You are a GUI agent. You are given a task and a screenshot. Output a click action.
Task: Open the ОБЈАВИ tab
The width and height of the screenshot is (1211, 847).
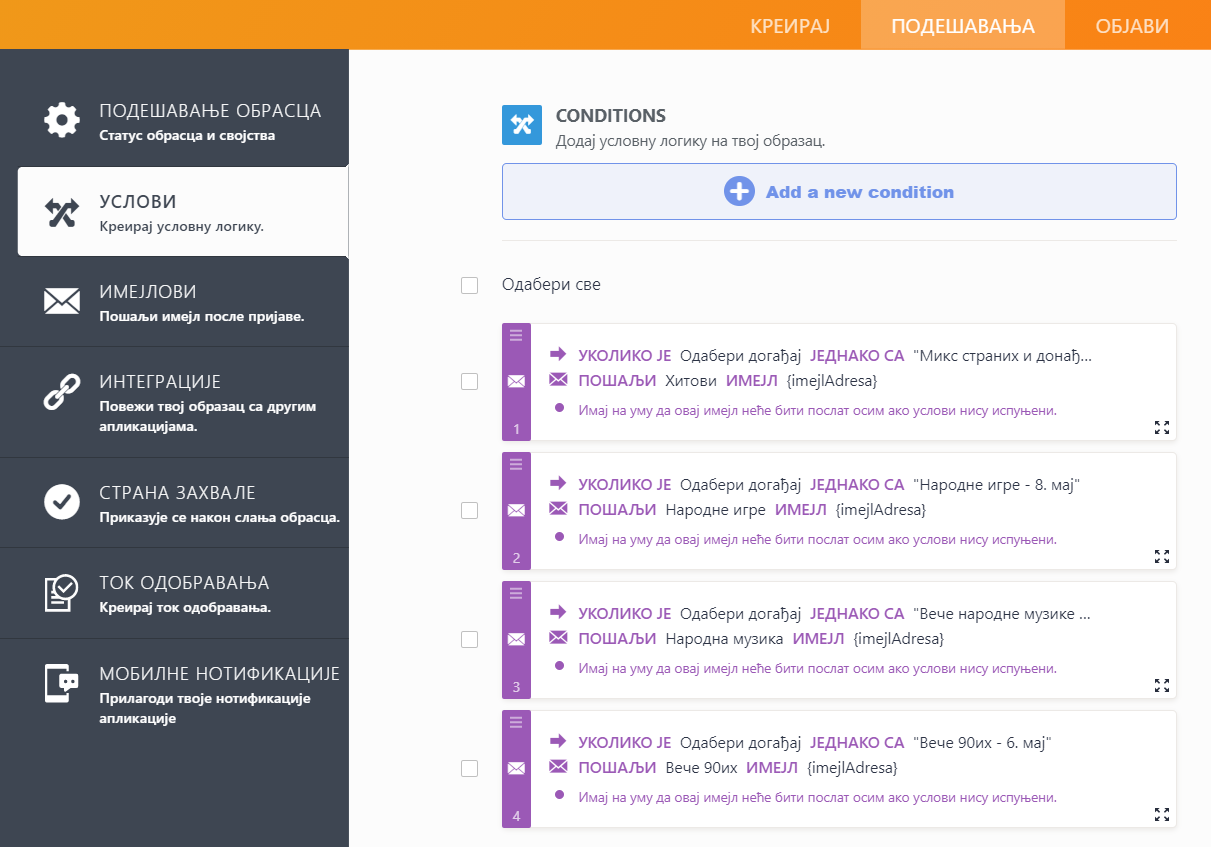pos(1131,26)
